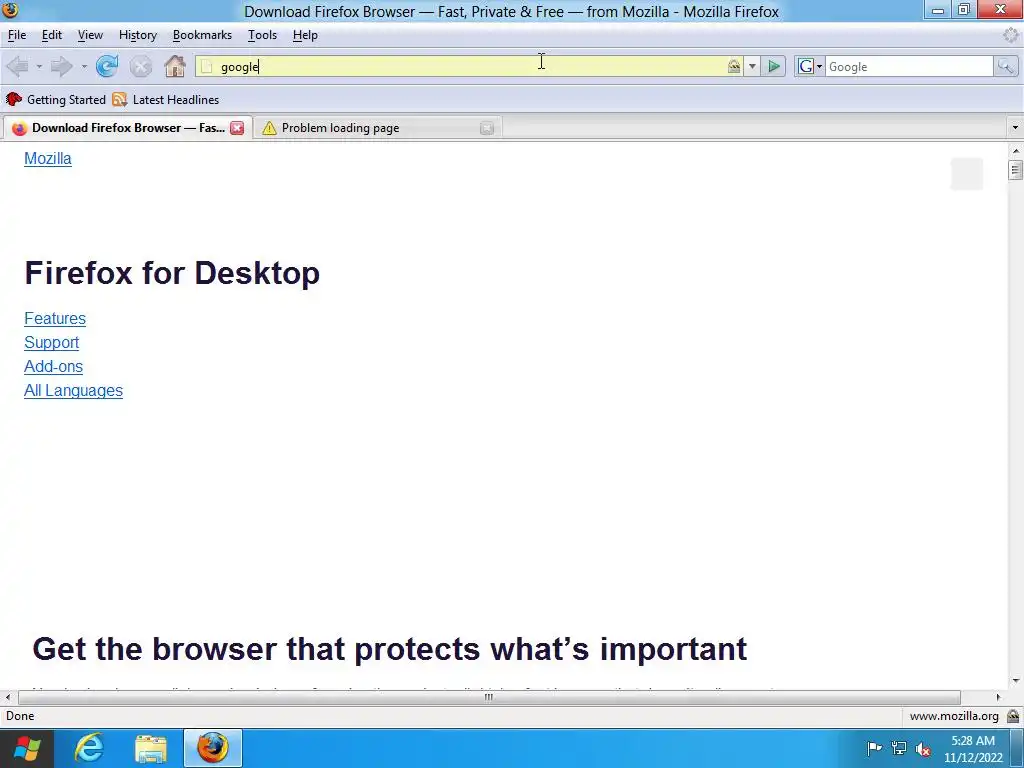
Task: Click the Back navigation arrow
Action: (x=18, y=66)
